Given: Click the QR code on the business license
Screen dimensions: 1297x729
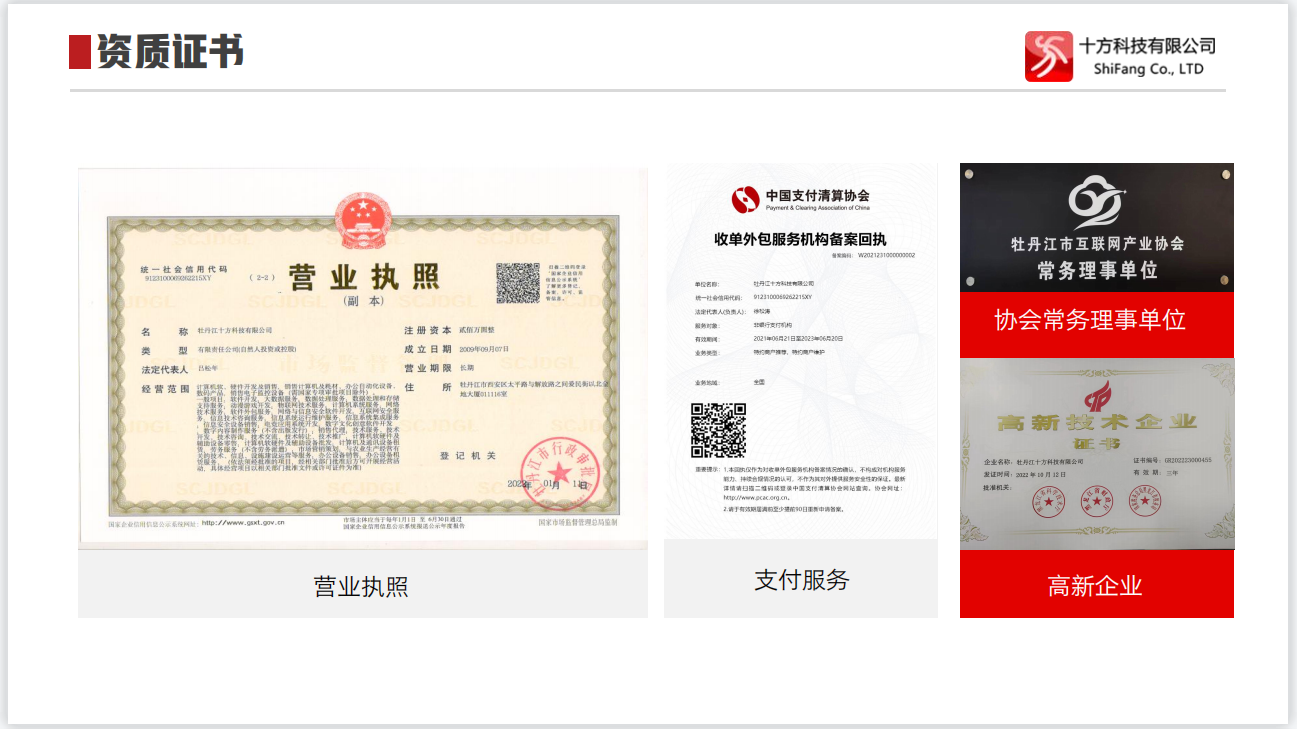Looking at the screenshot, I should tap(518, 284).
